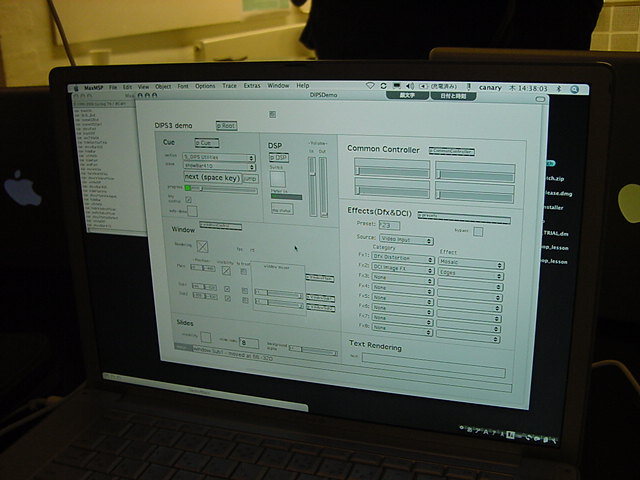Click the canary user name in menu bar
Image resolution: width=640 pixels, height=480 pixels.
pos(490,88)
